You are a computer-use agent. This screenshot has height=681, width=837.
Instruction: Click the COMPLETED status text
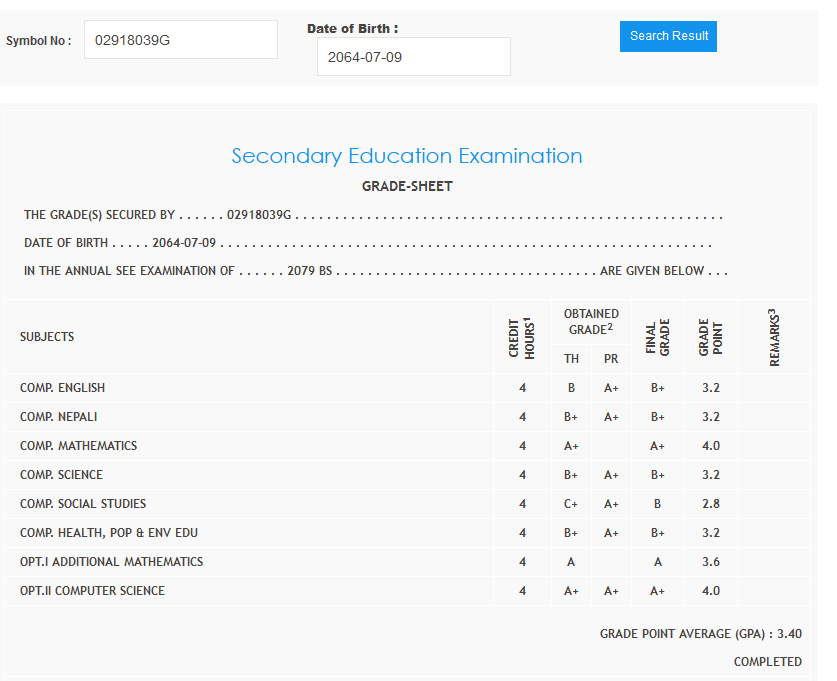[x=767, y=662]
